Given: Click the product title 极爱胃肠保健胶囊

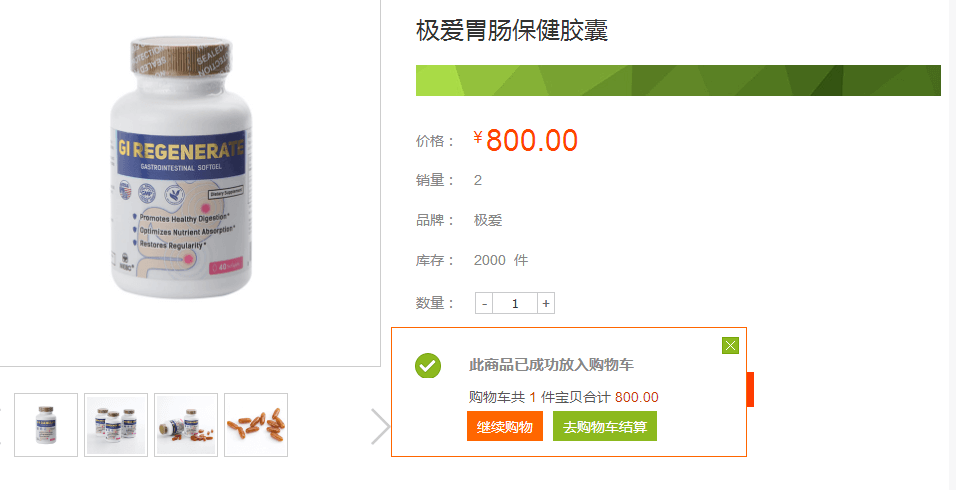Looking at the screenshot, I should [512, 30].
